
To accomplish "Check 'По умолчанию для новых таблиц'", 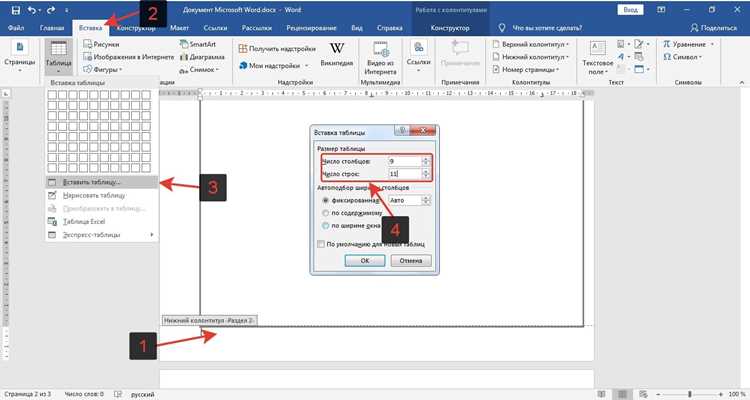I will coord(321,244).
